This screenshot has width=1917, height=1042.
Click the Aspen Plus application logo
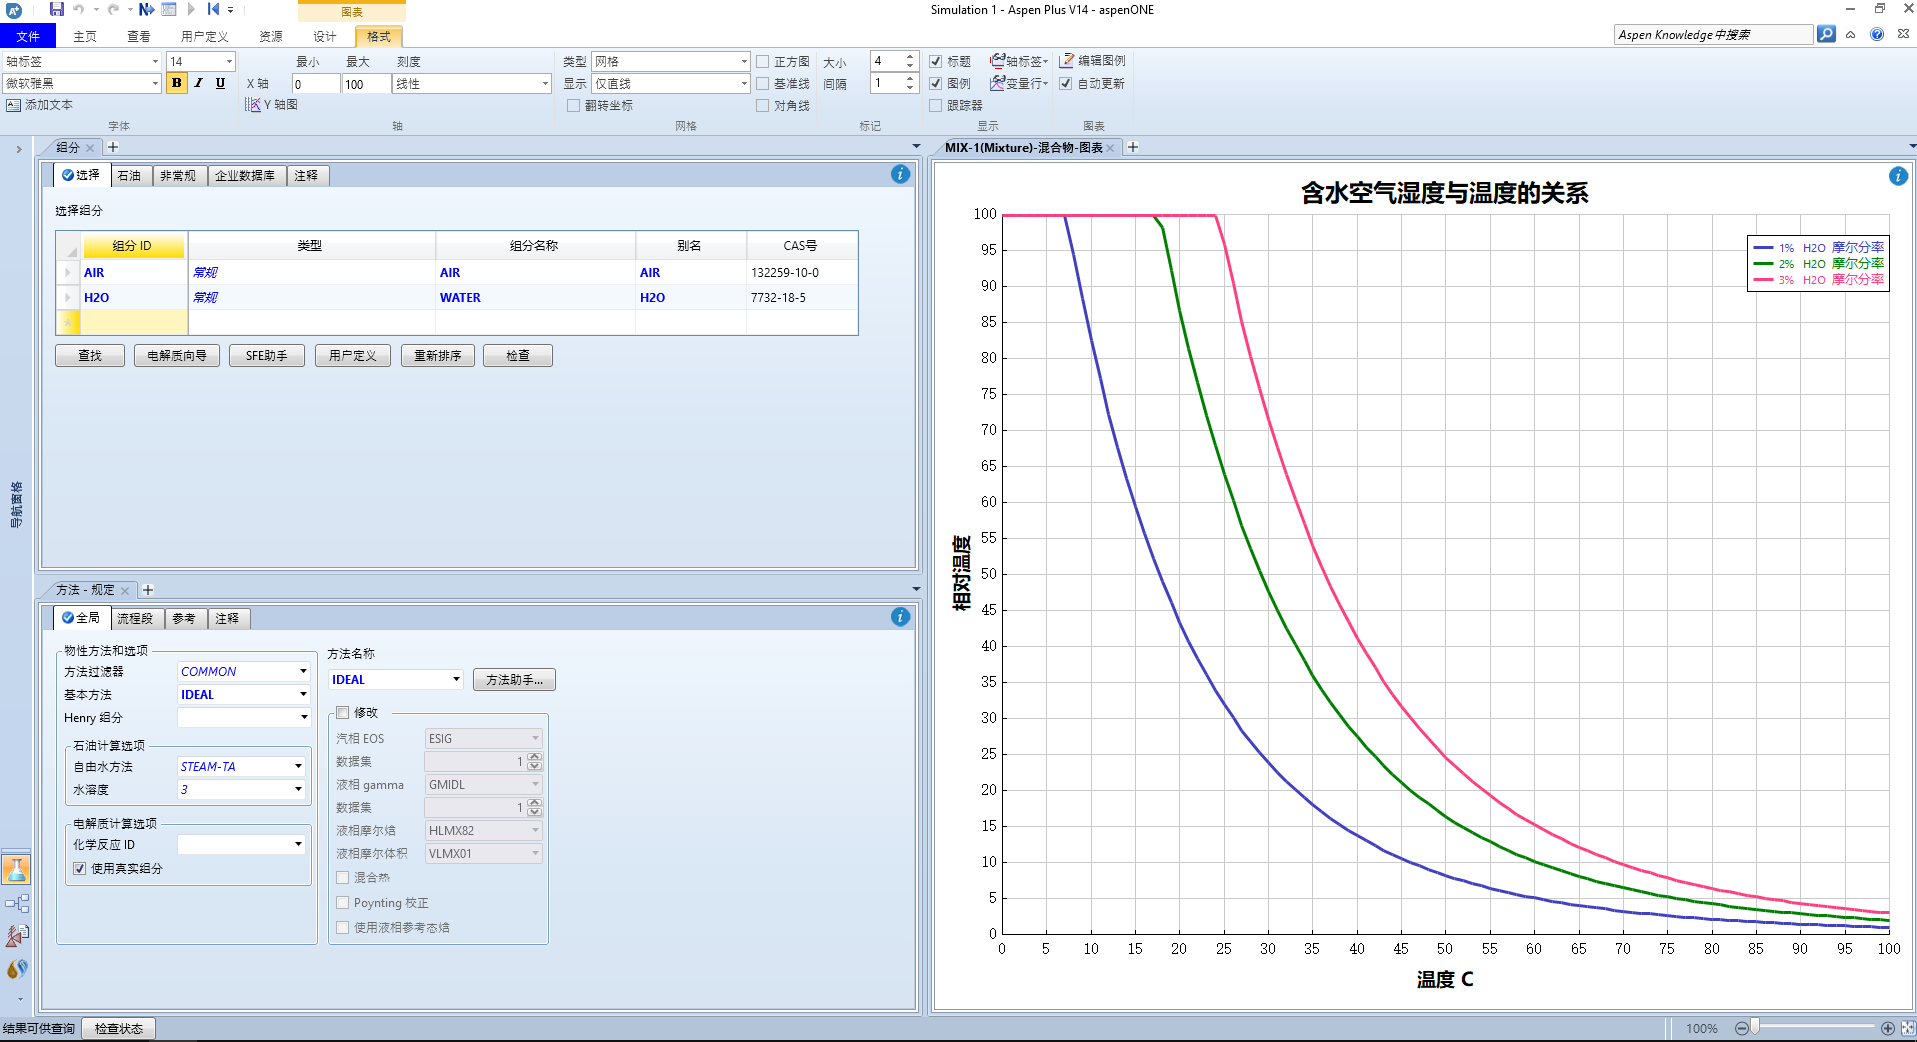pyautogui.click(x=14, y=10)
